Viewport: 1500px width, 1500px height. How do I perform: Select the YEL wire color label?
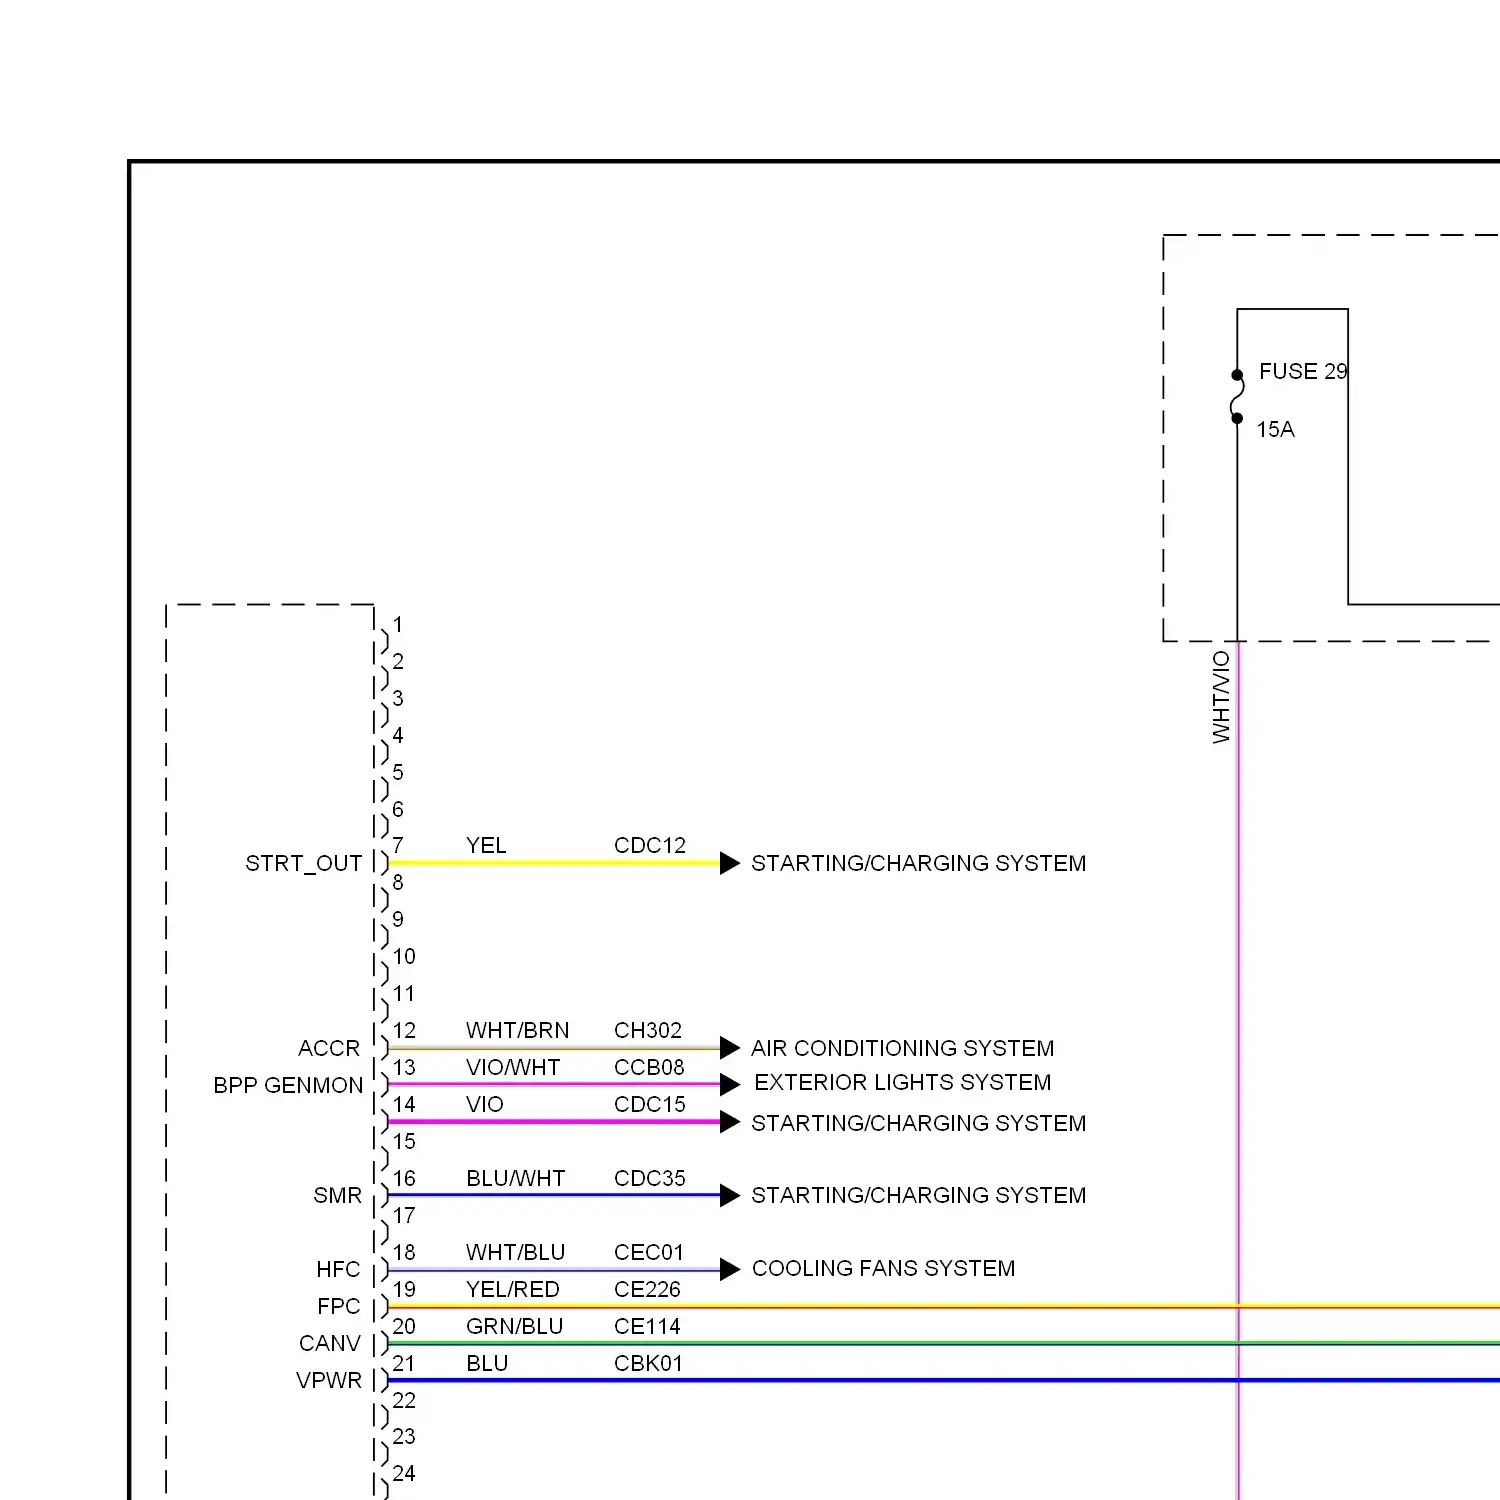pyautogui.click(x=486, y=845)
